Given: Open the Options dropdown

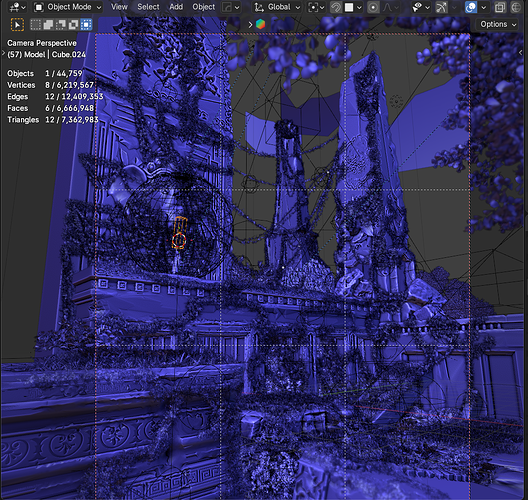Looking at the screenshot, I should click(x=498, y=24).
